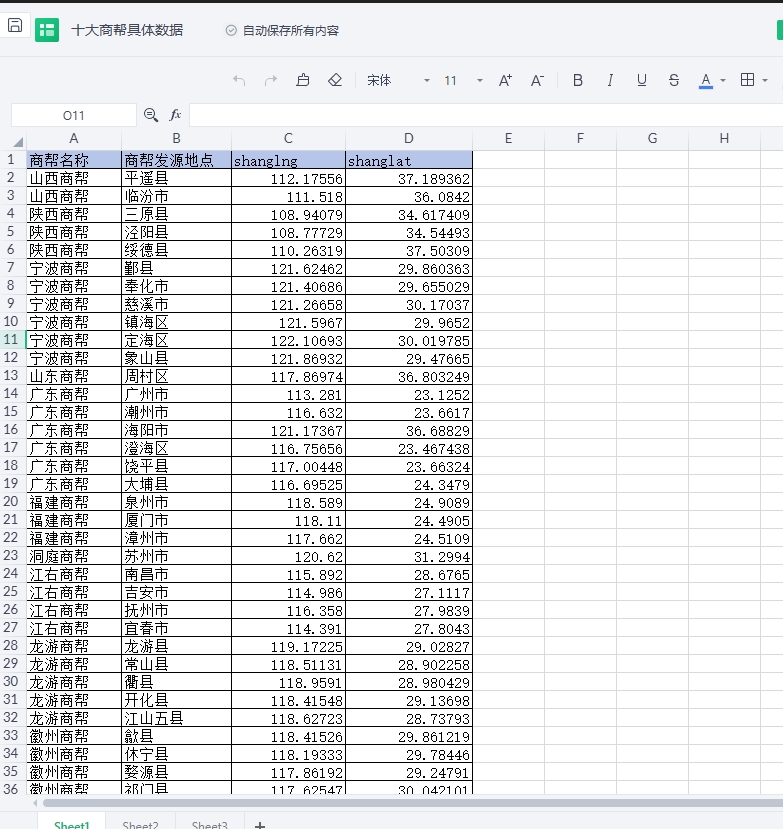Screen dimensions: 783x829
Task: Select column F header
Action: (580, 139)
